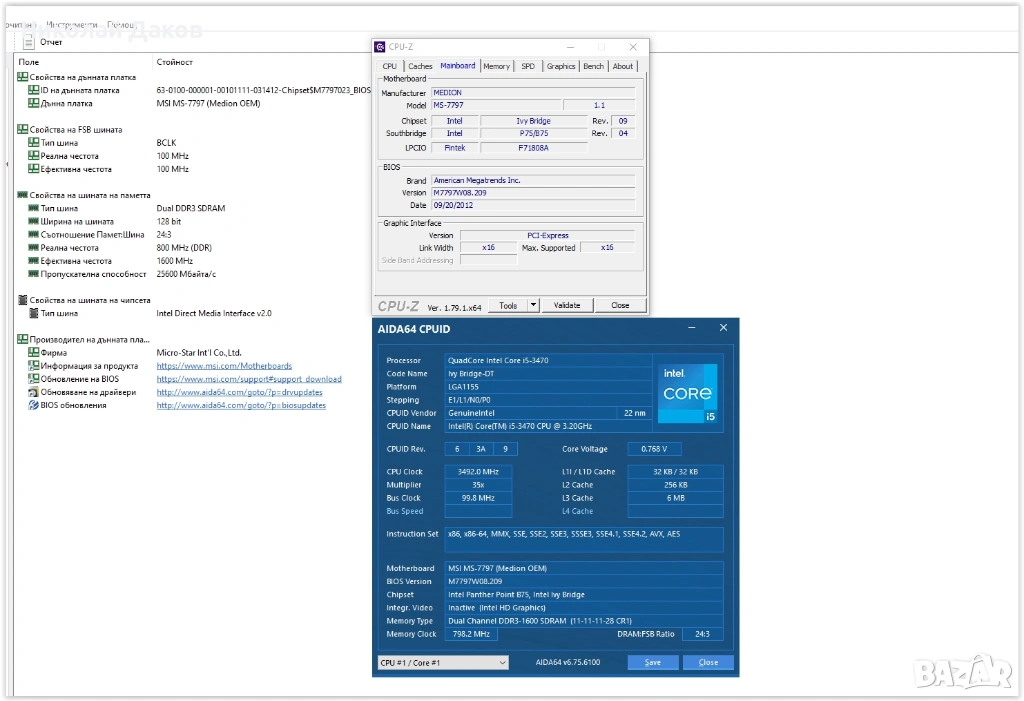Open the msi.com/Motherboards product link
This screenshot has height=701, width=1024.
click(x=224, y=366)
